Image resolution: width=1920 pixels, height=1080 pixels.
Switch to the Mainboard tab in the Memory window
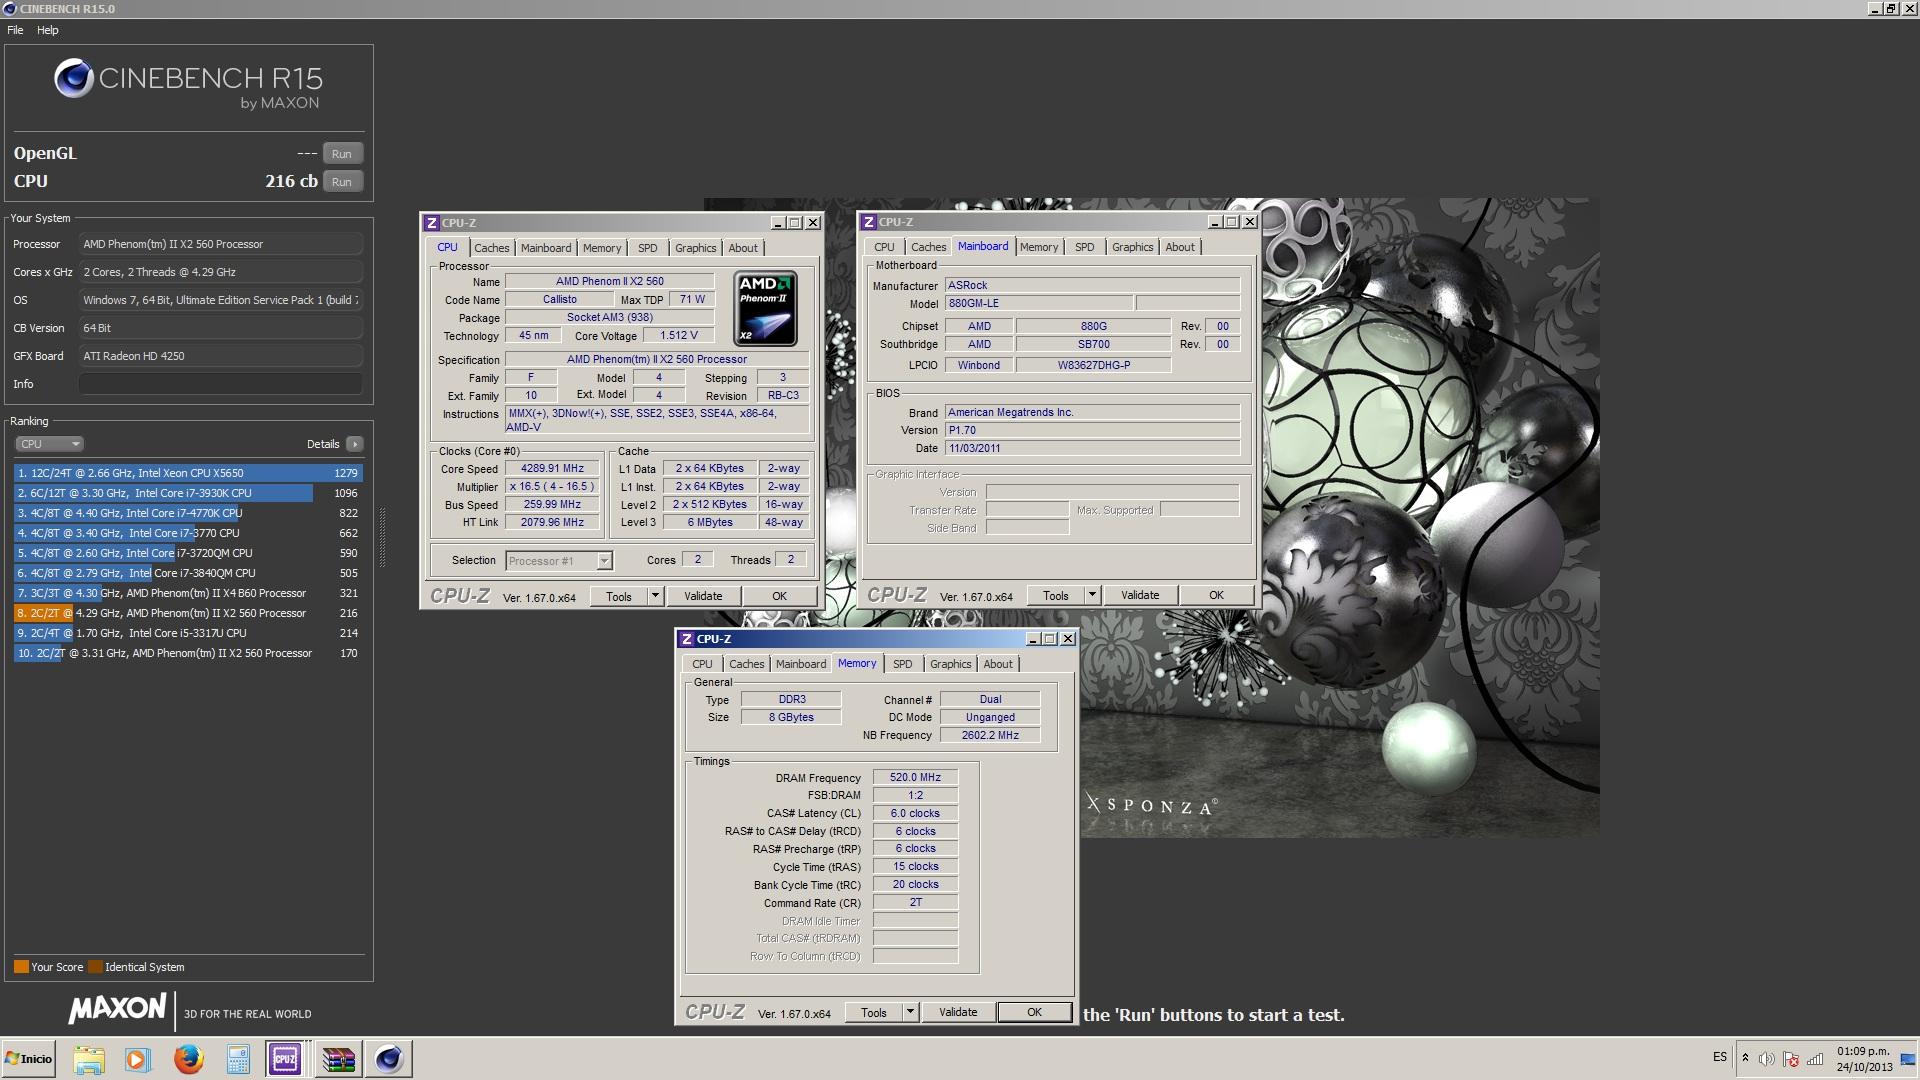point(801,664)
